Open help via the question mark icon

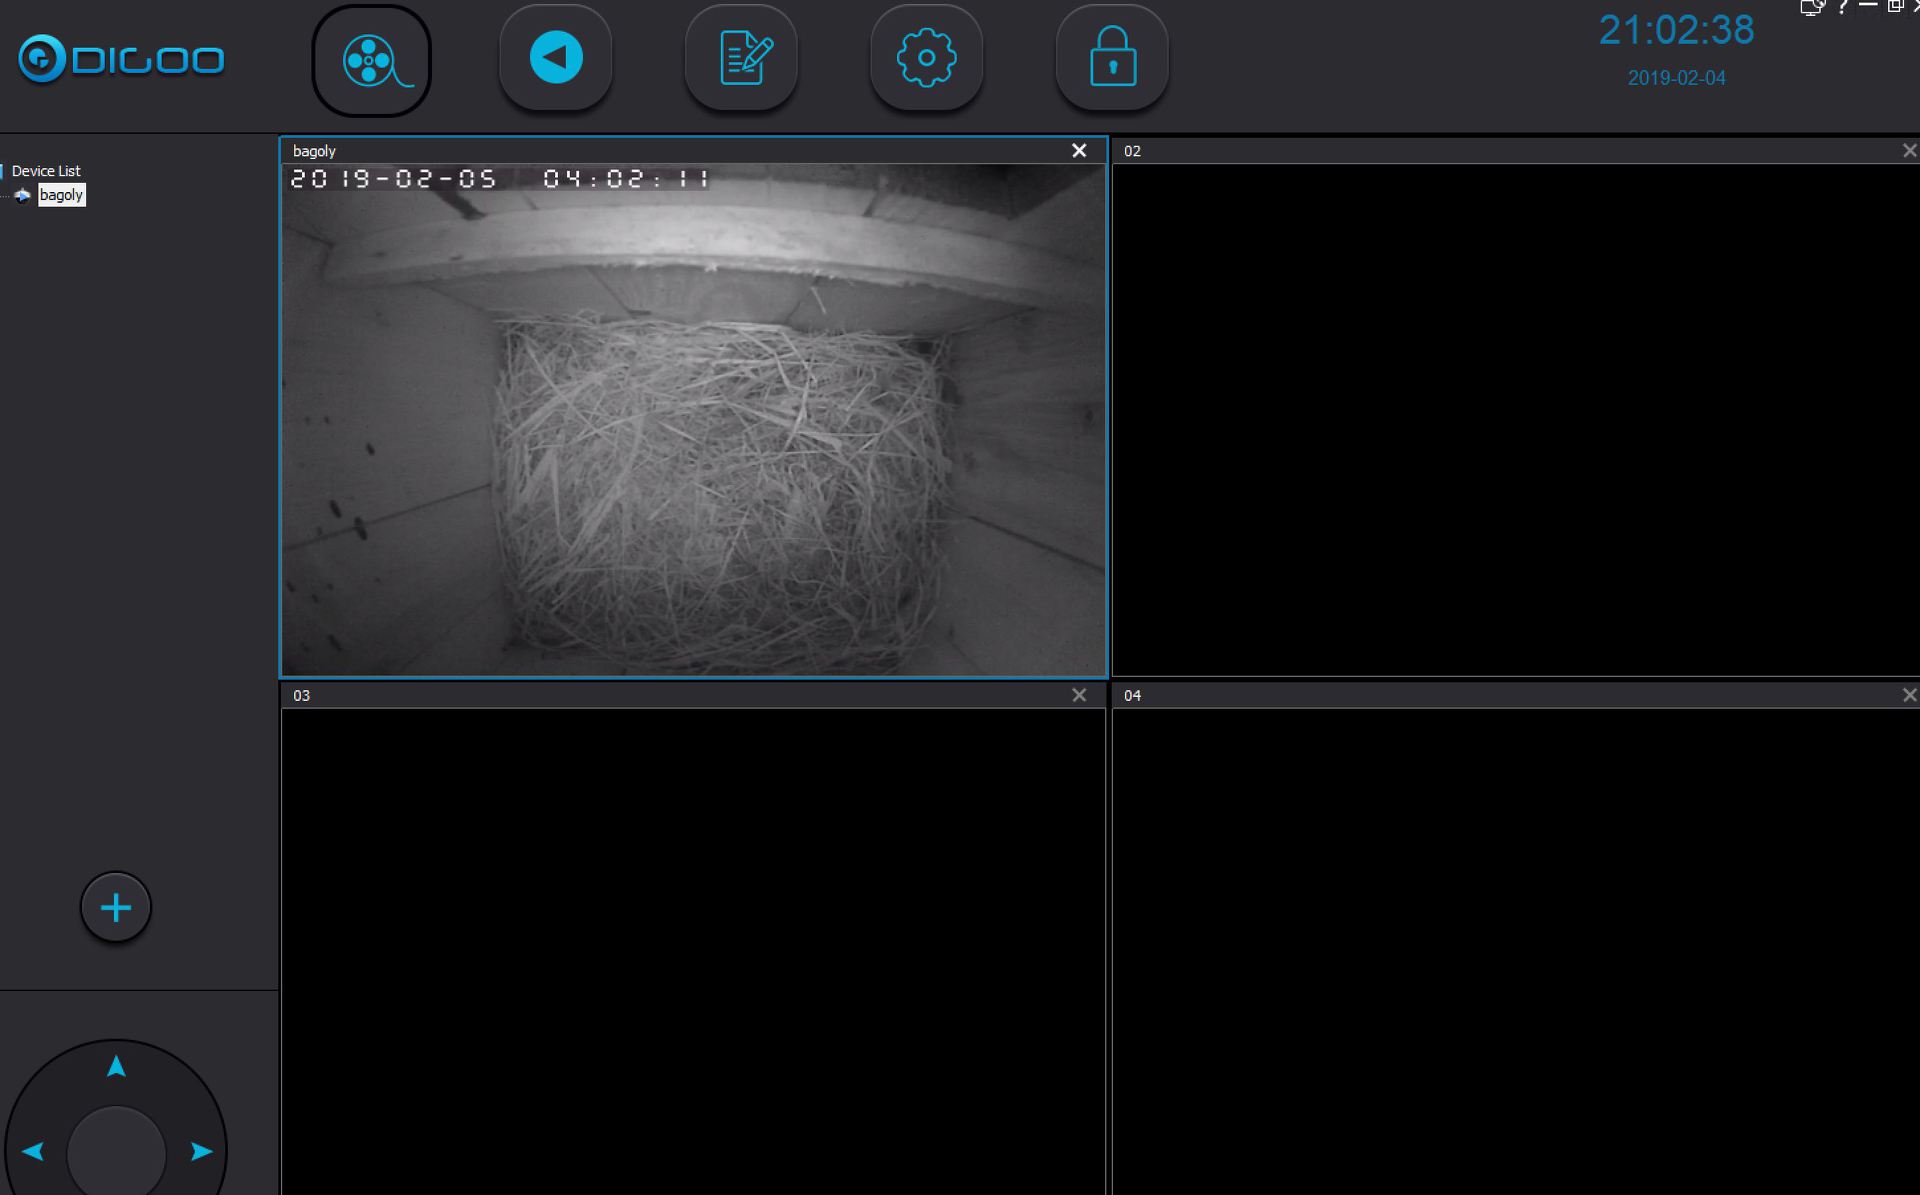coord(1842,7)
